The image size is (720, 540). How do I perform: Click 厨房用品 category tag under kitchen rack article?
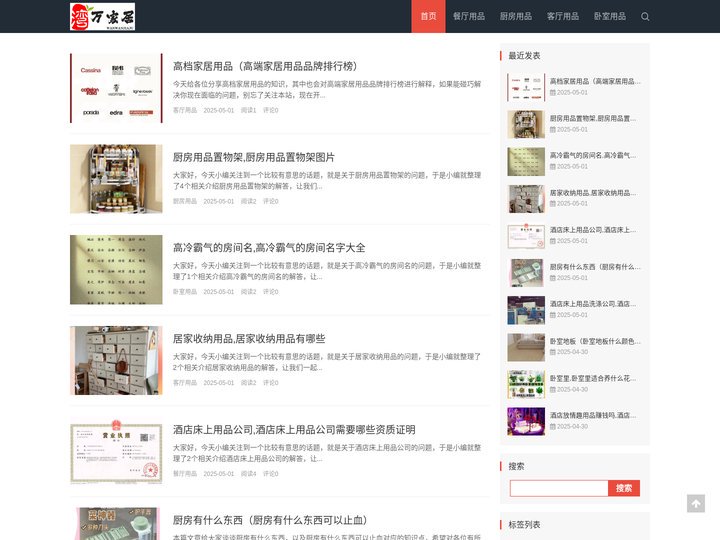[x=185, y=201]
